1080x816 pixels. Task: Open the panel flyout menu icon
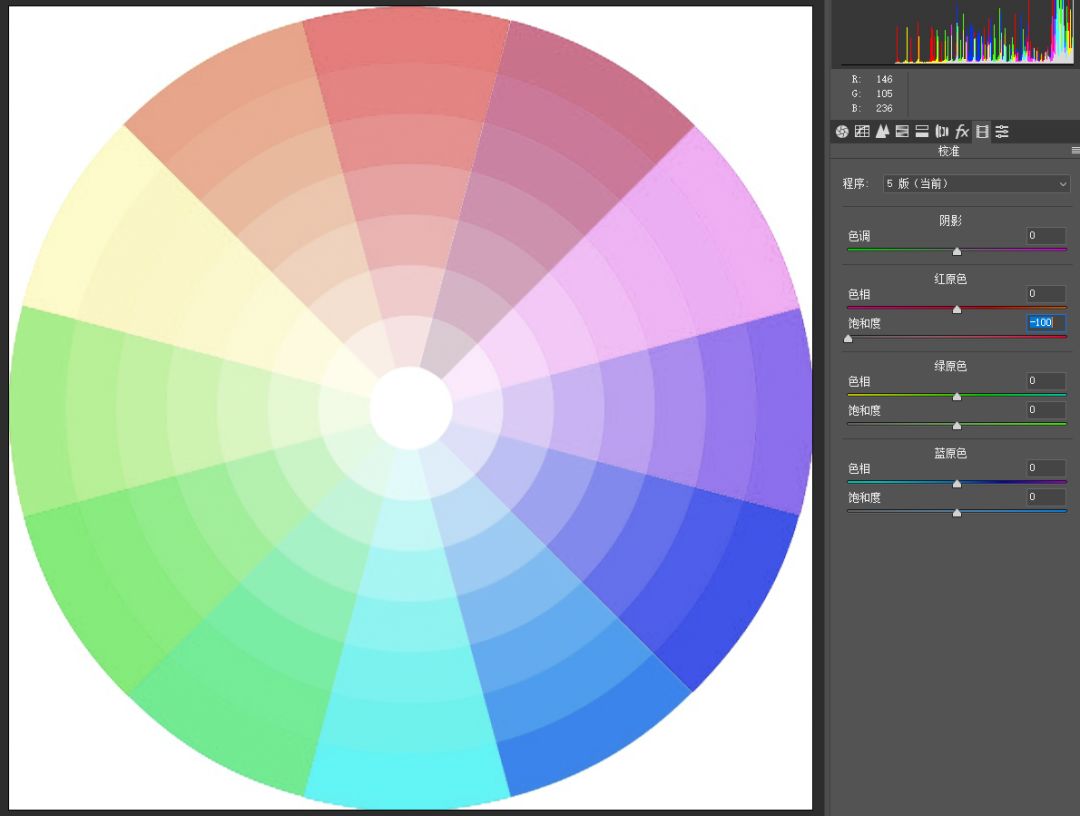pos(1075,150)
